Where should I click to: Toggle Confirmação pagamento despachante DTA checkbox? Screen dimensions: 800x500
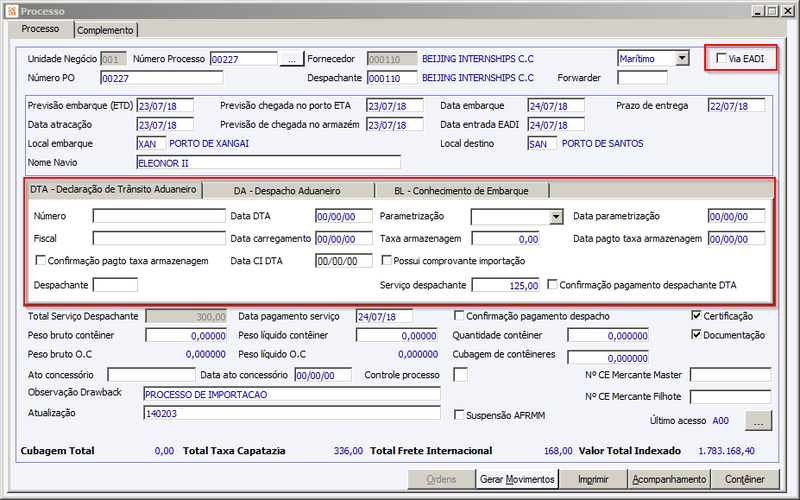(552, 284)
